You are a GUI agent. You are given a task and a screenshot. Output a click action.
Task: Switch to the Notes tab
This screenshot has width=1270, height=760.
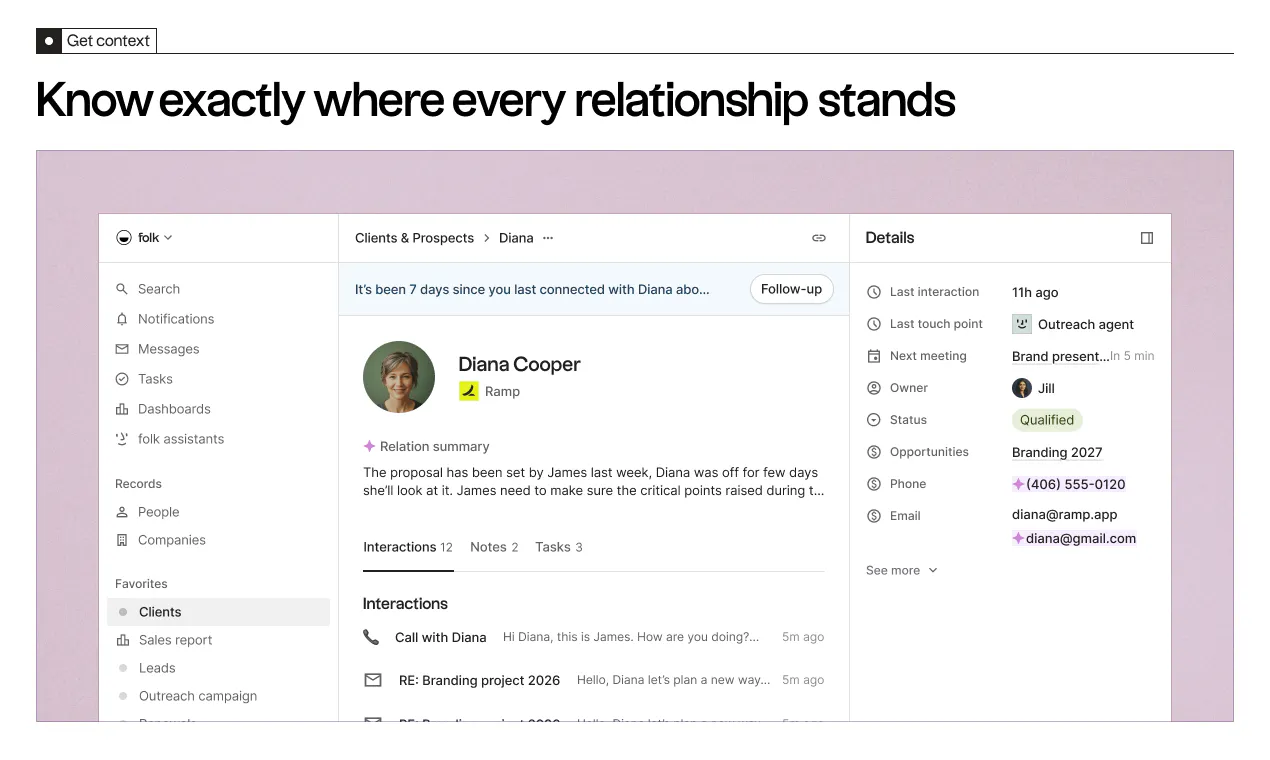point(494,547)
